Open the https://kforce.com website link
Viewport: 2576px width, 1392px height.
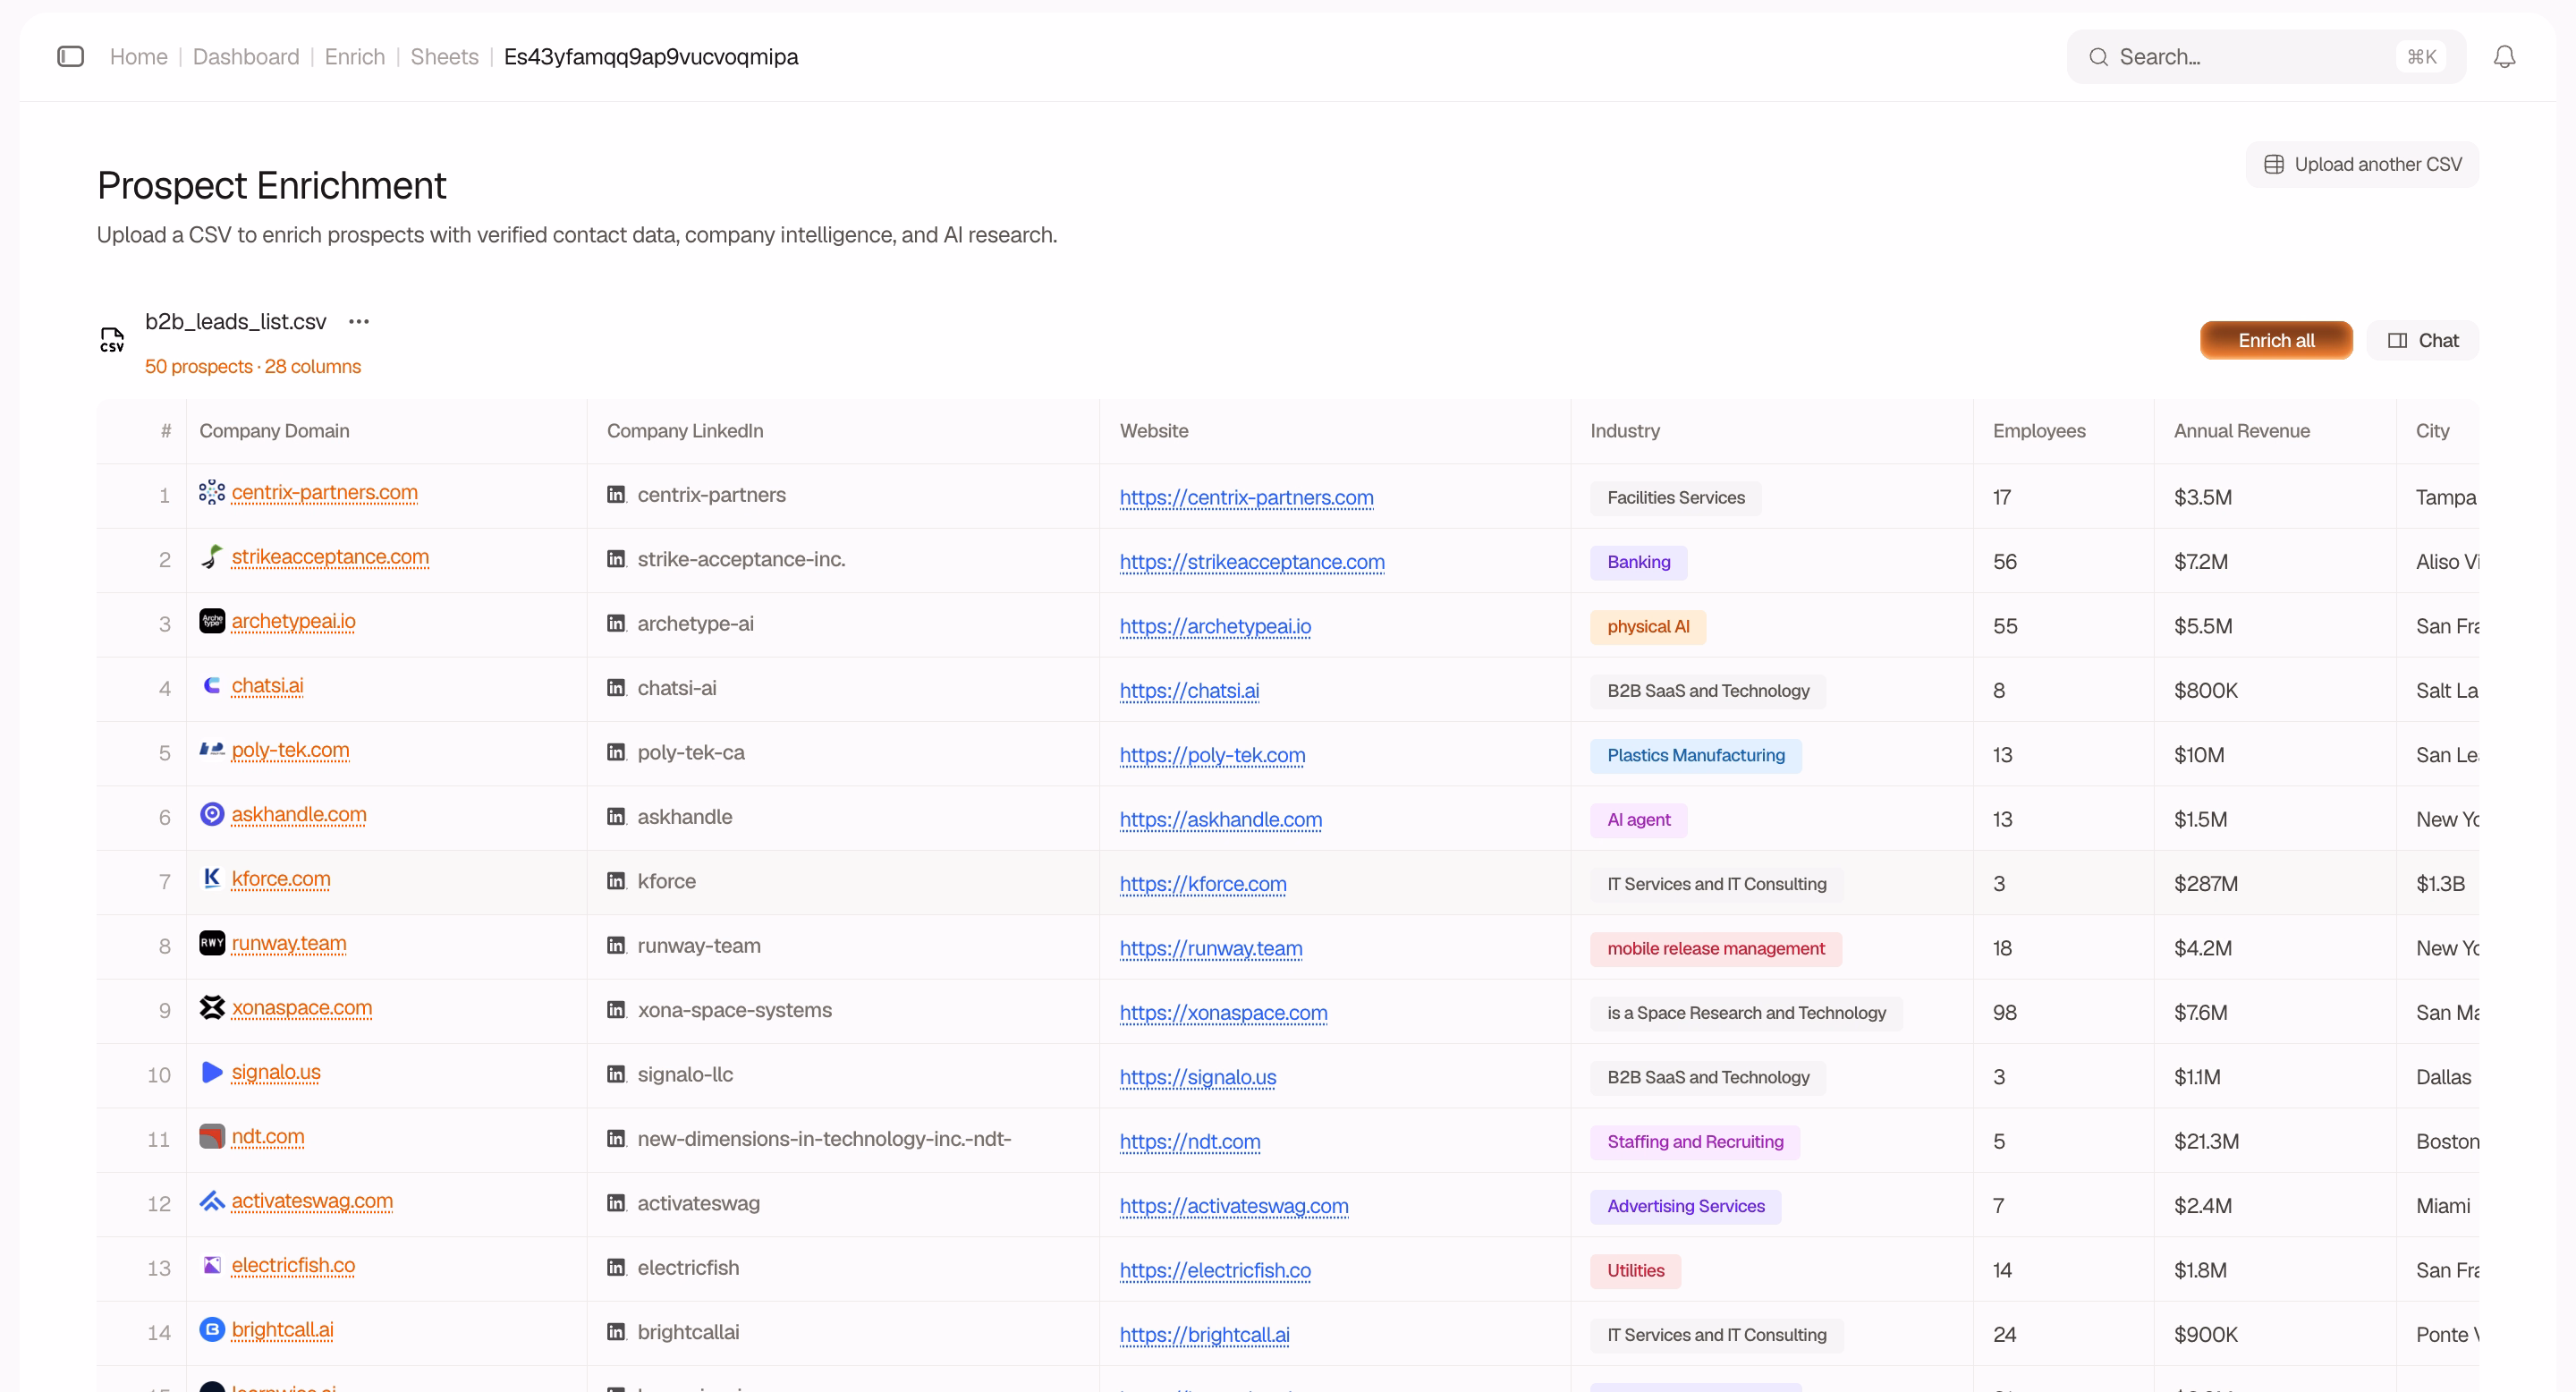click(x=1203, y=883)
